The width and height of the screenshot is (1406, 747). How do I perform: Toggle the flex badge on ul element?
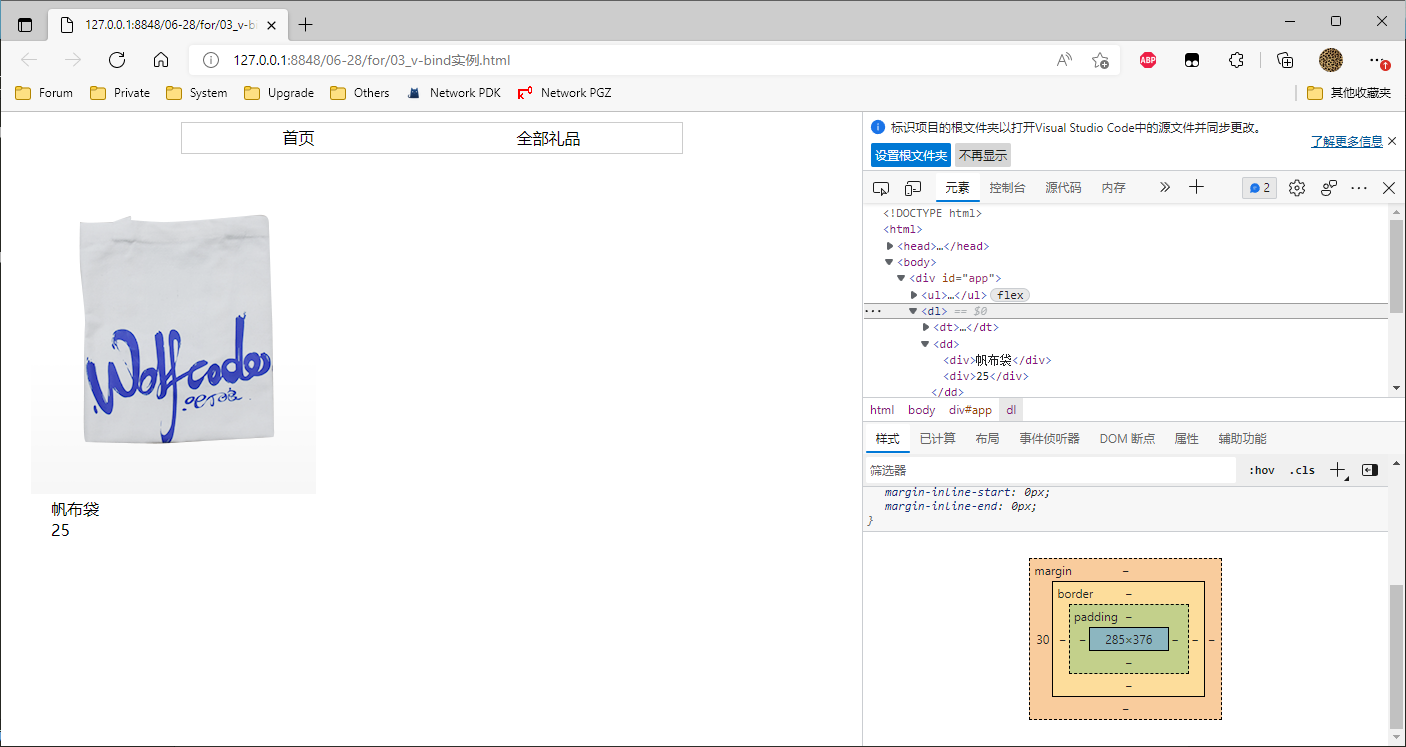(1010, 295)
